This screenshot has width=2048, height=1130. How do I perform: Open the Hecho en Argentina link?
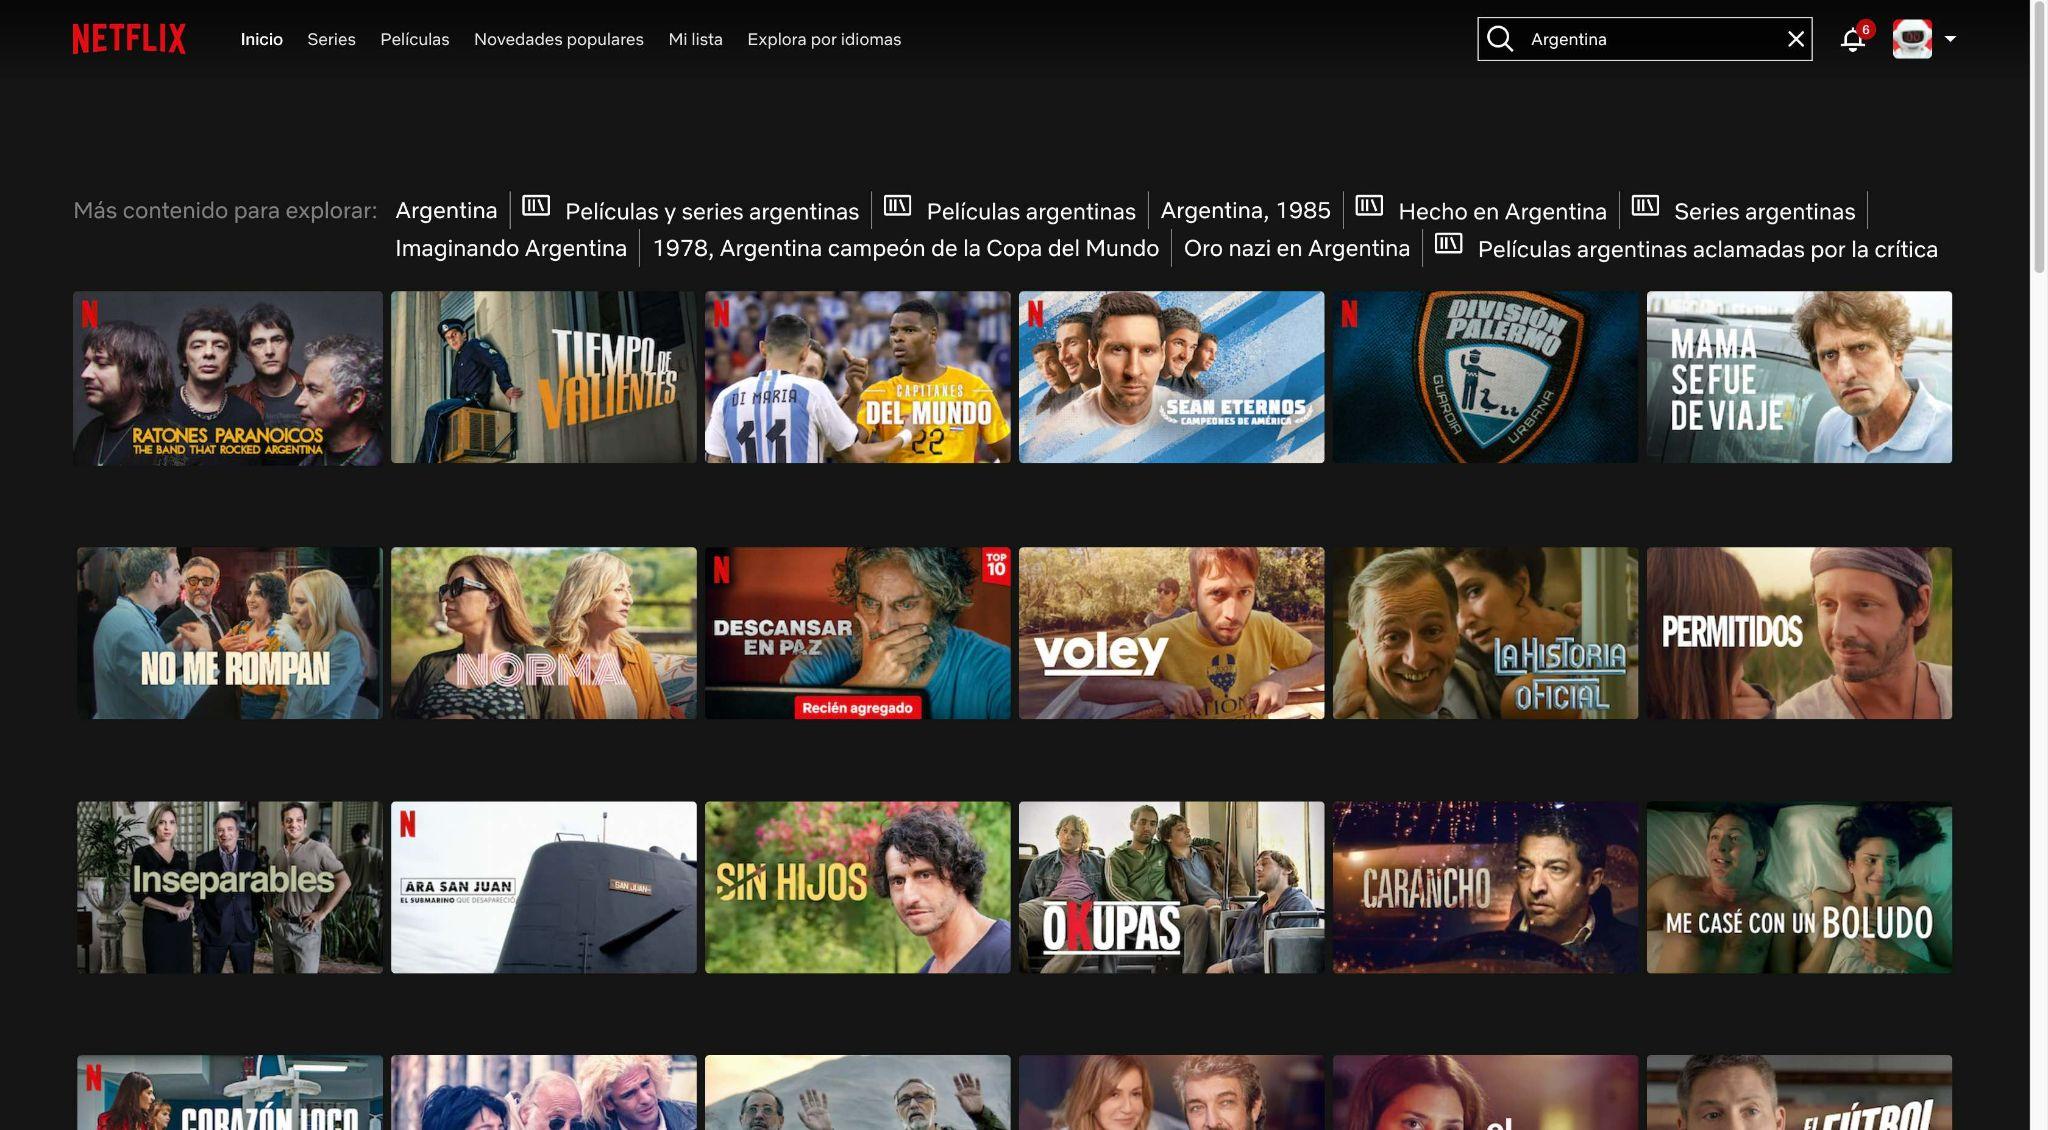(x=1502, y=212)
